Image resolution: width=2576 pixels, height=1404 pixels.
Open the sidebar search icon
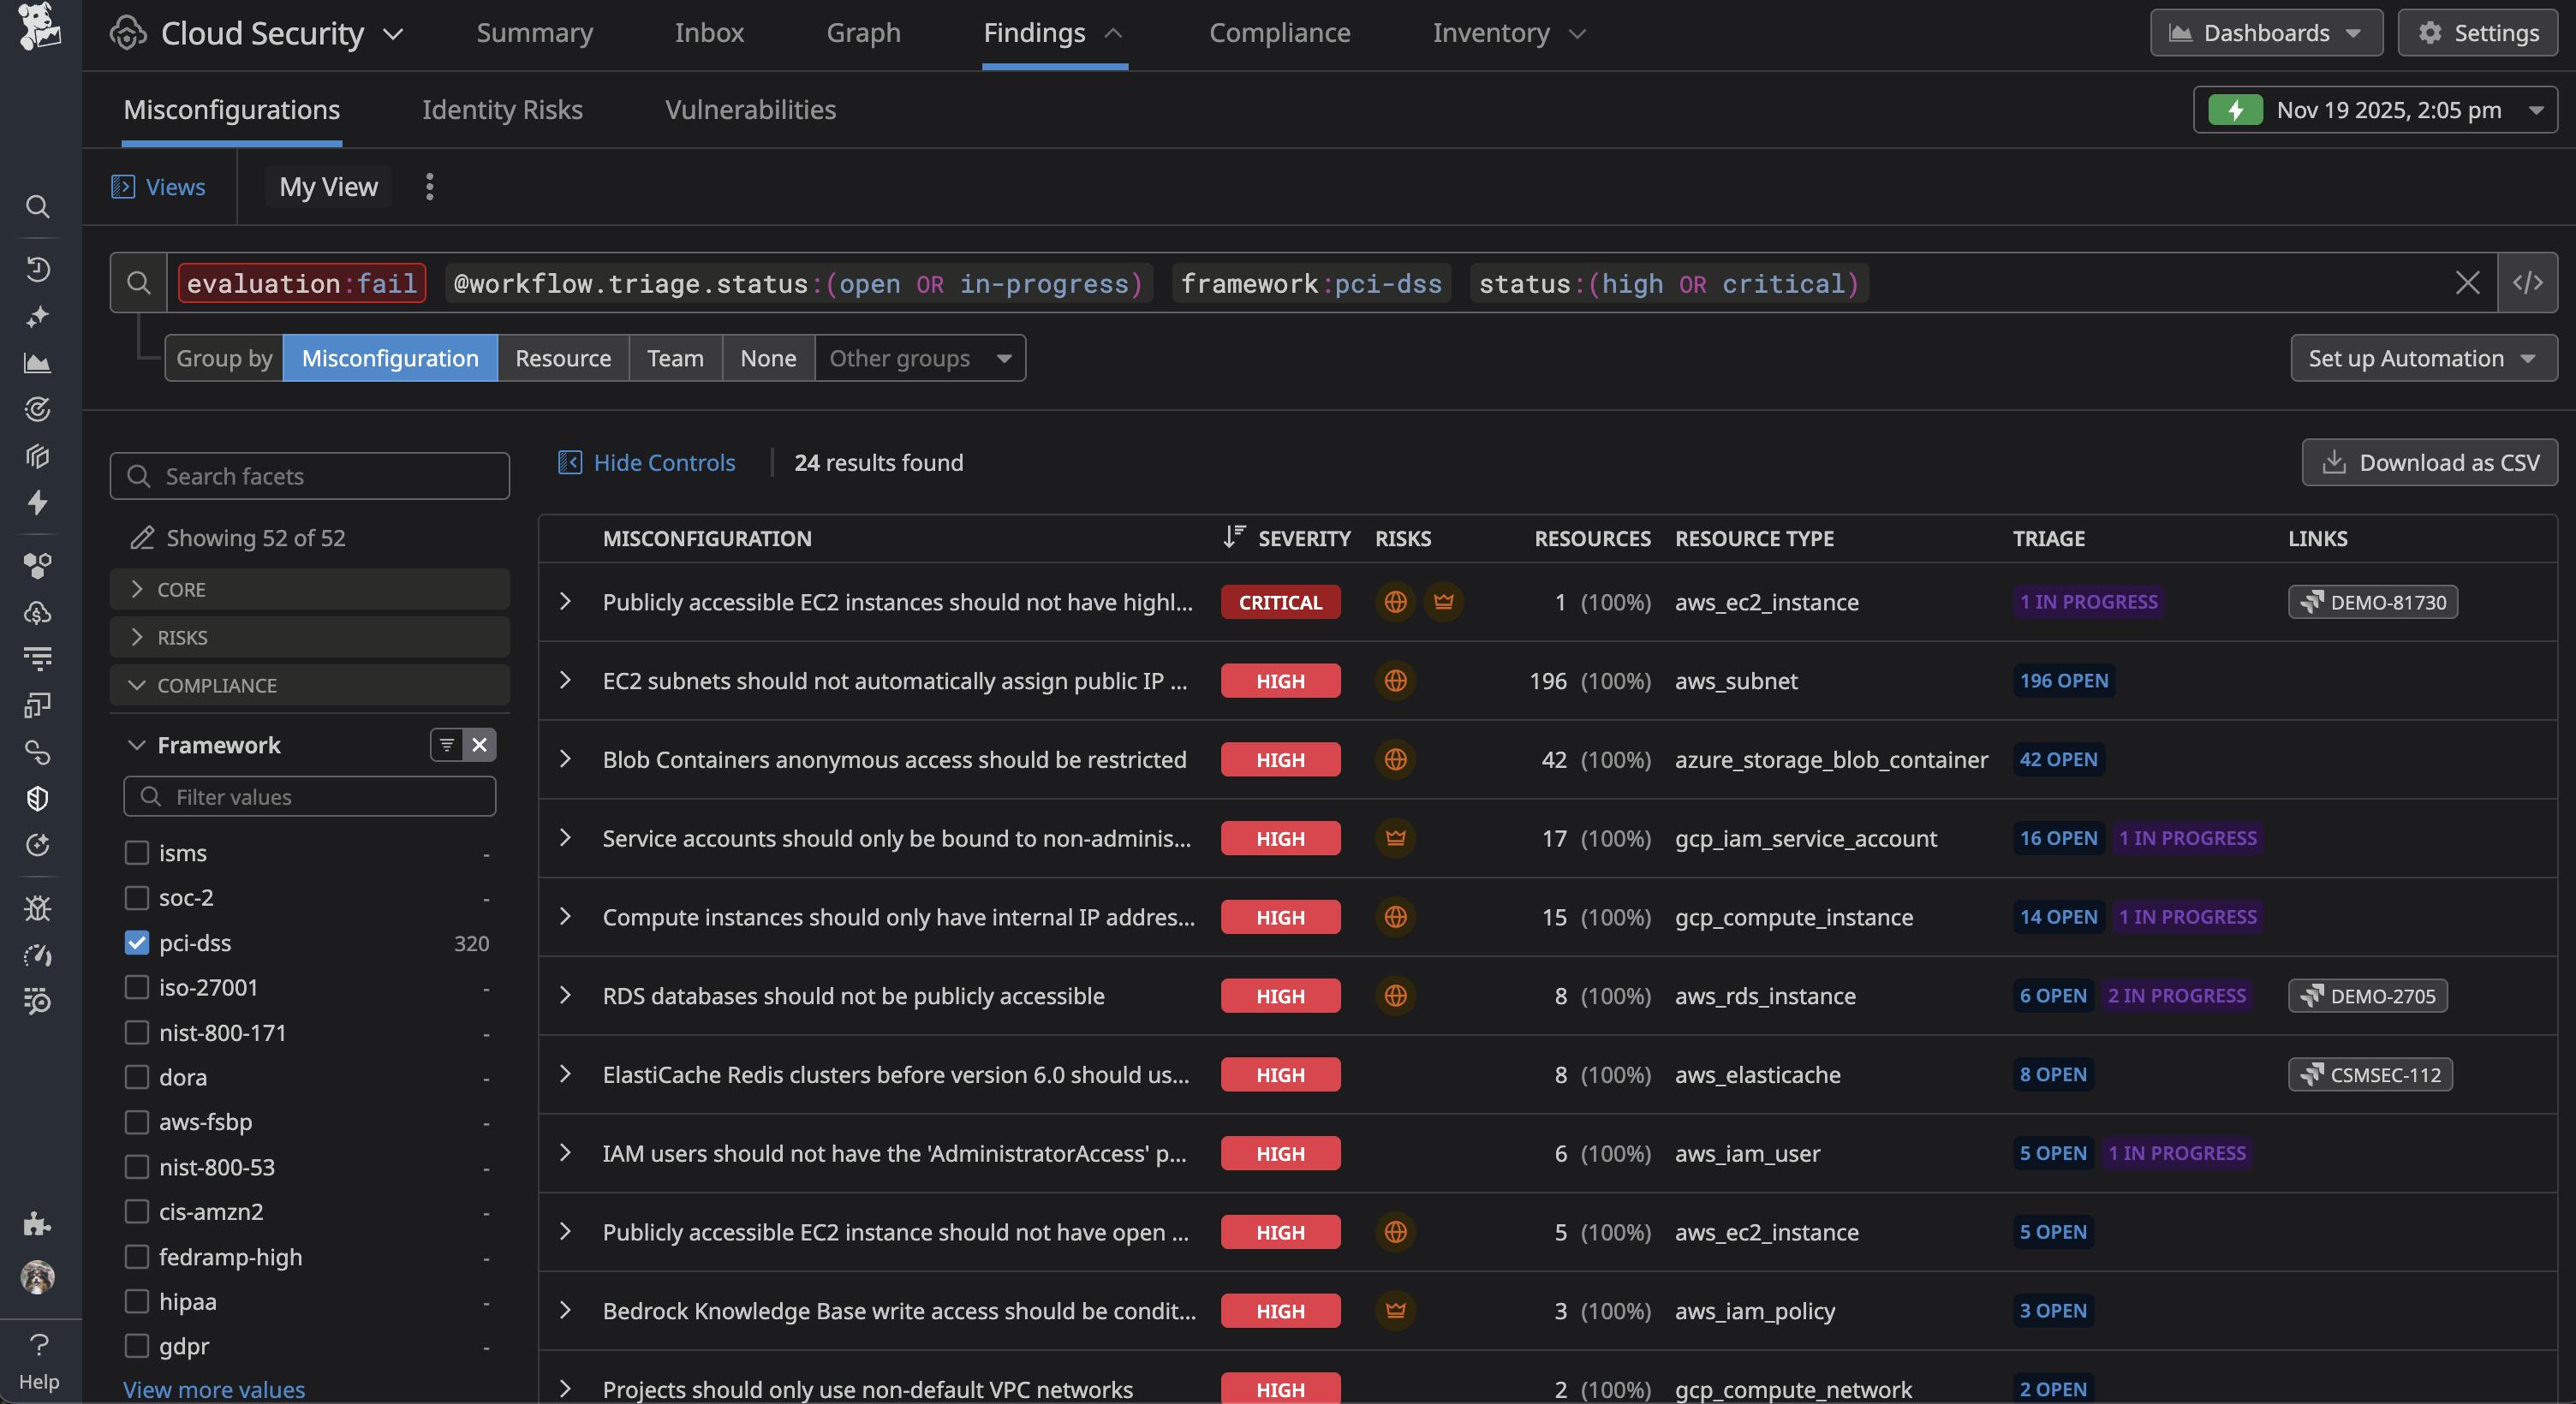(x=38, y=207)
